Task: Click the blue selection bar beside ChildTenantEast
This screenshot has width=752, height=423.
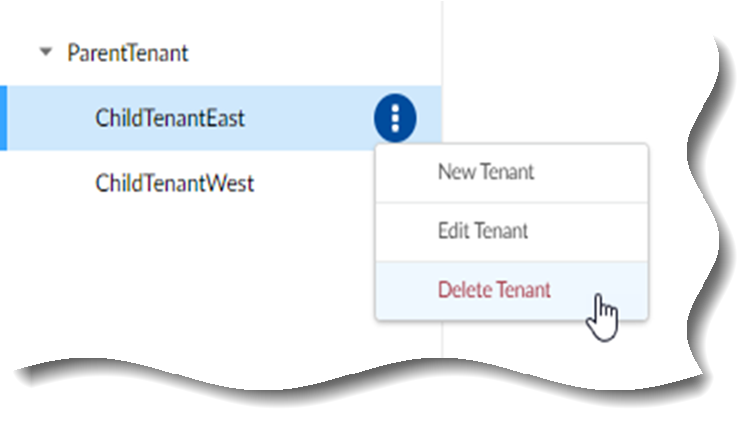Action: tap(3, 118)
